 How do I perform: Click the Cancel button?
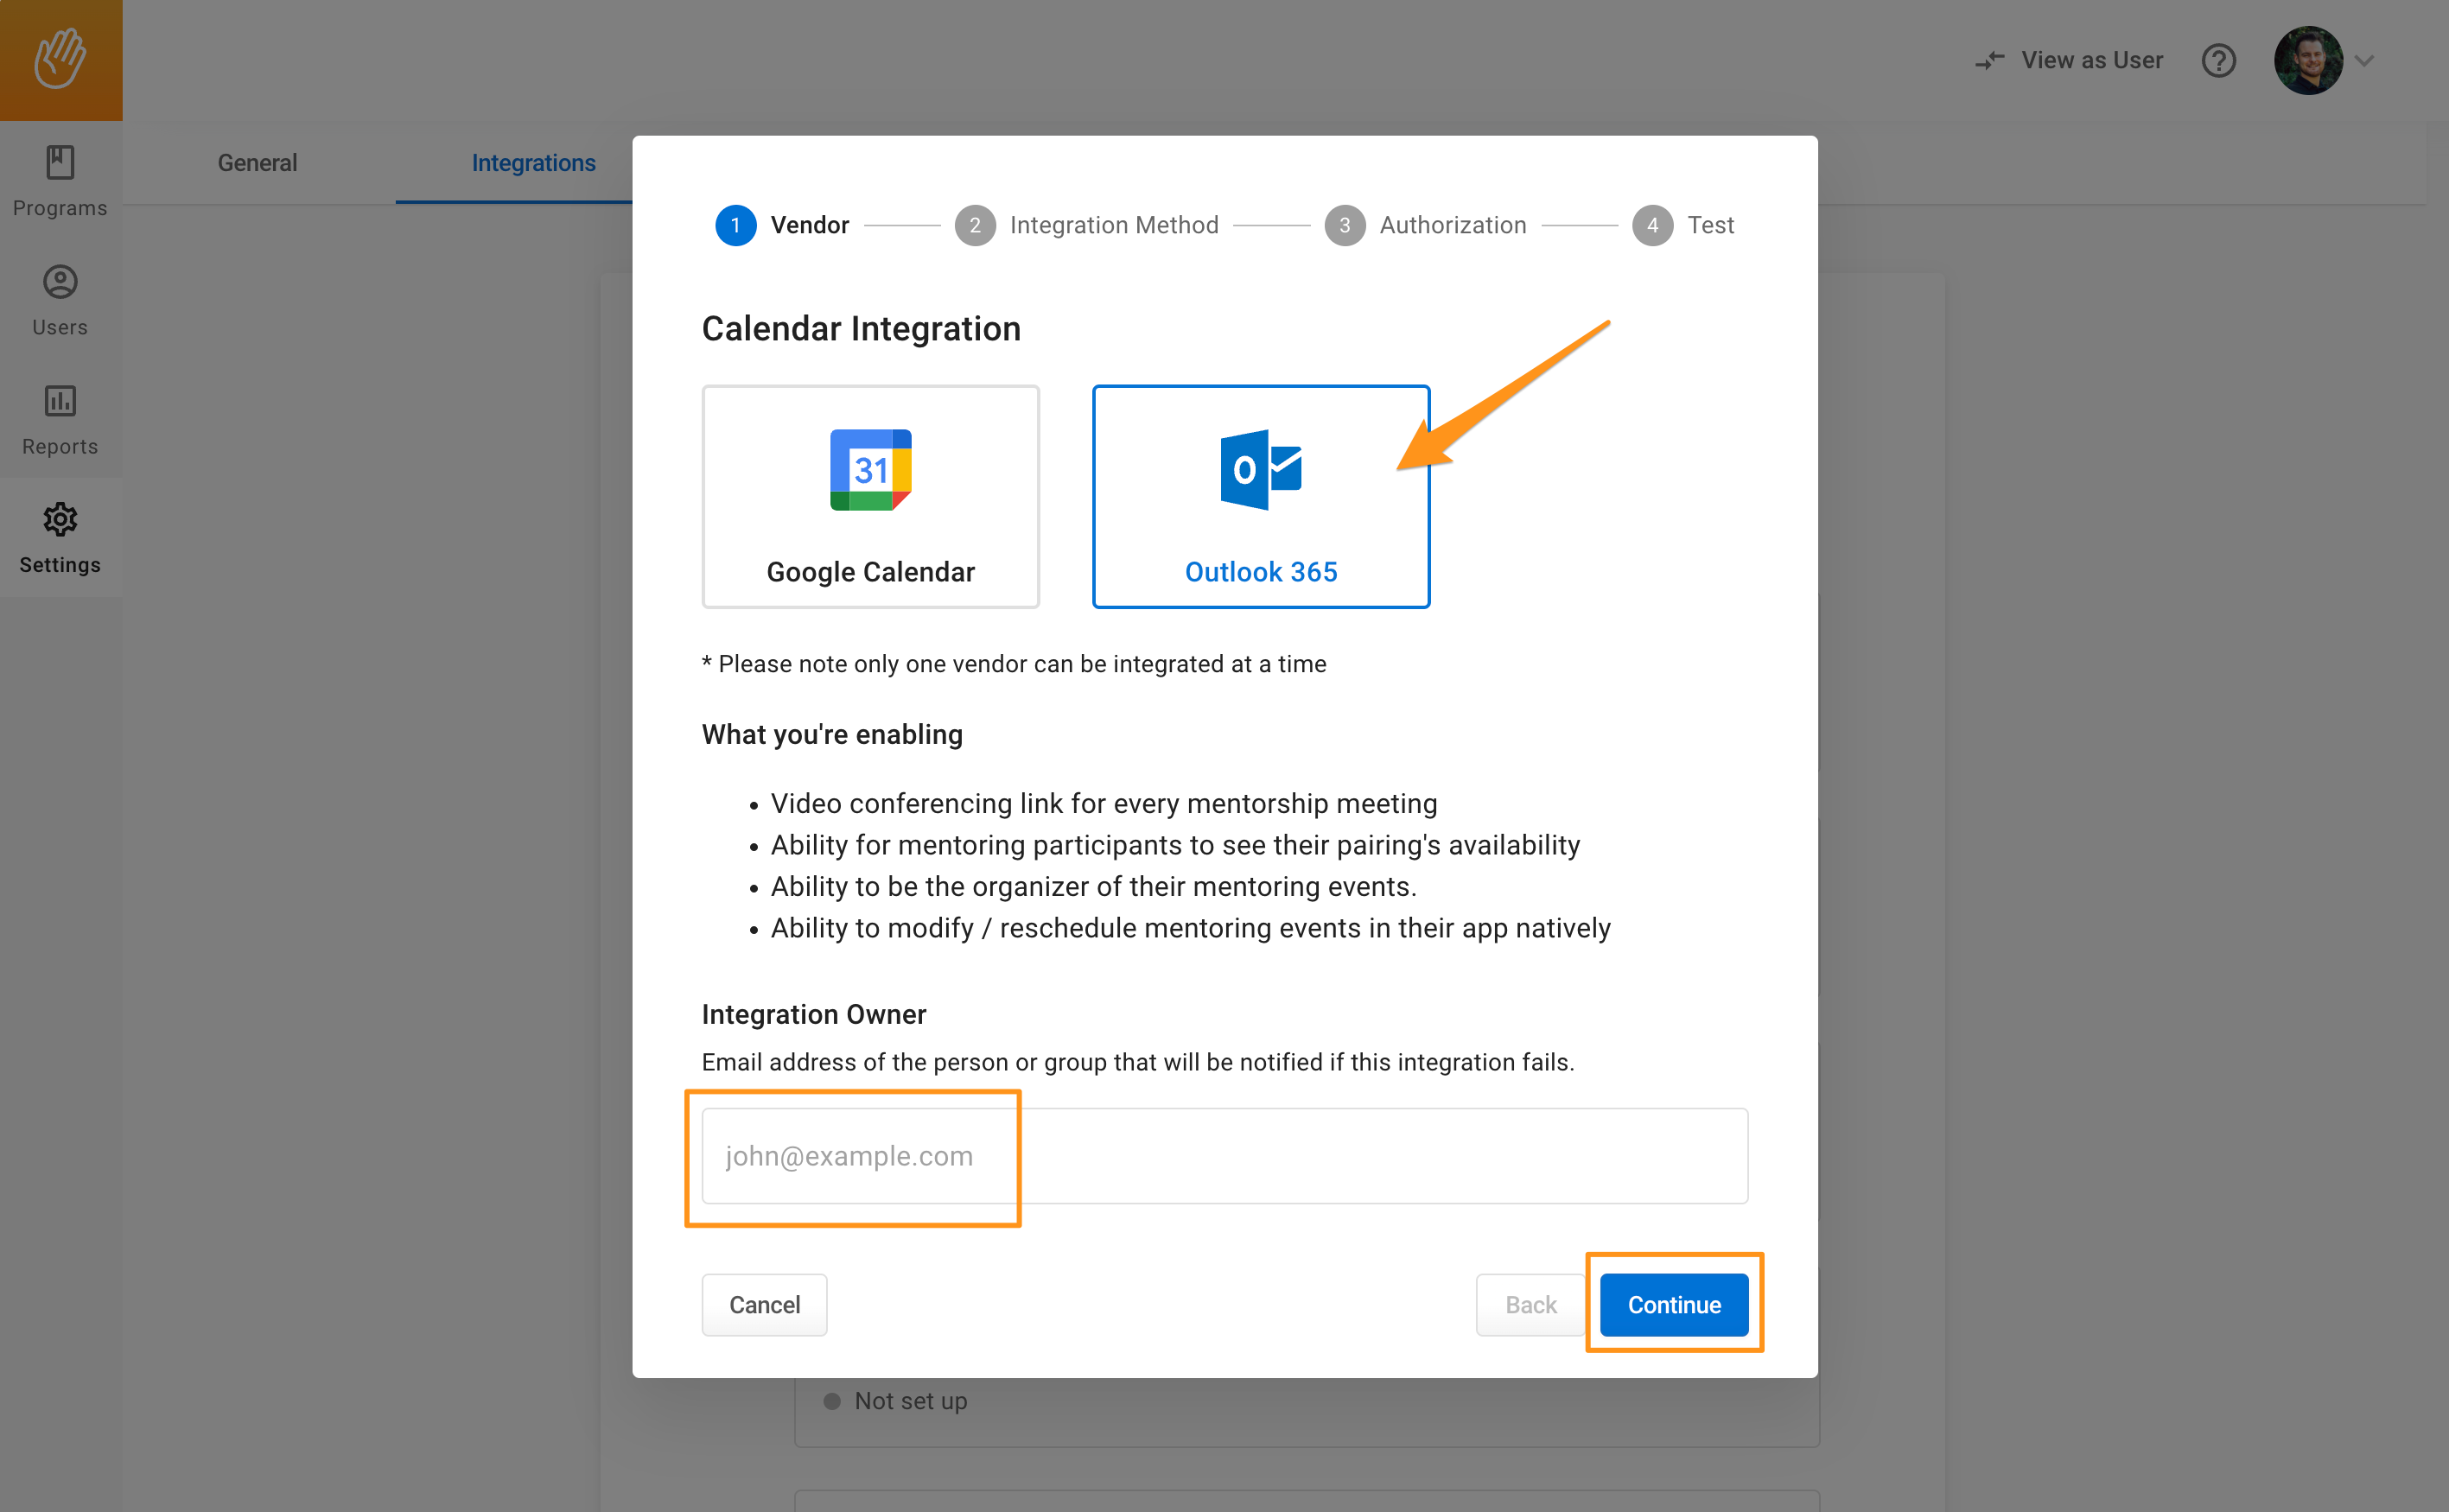(764, 1304)
